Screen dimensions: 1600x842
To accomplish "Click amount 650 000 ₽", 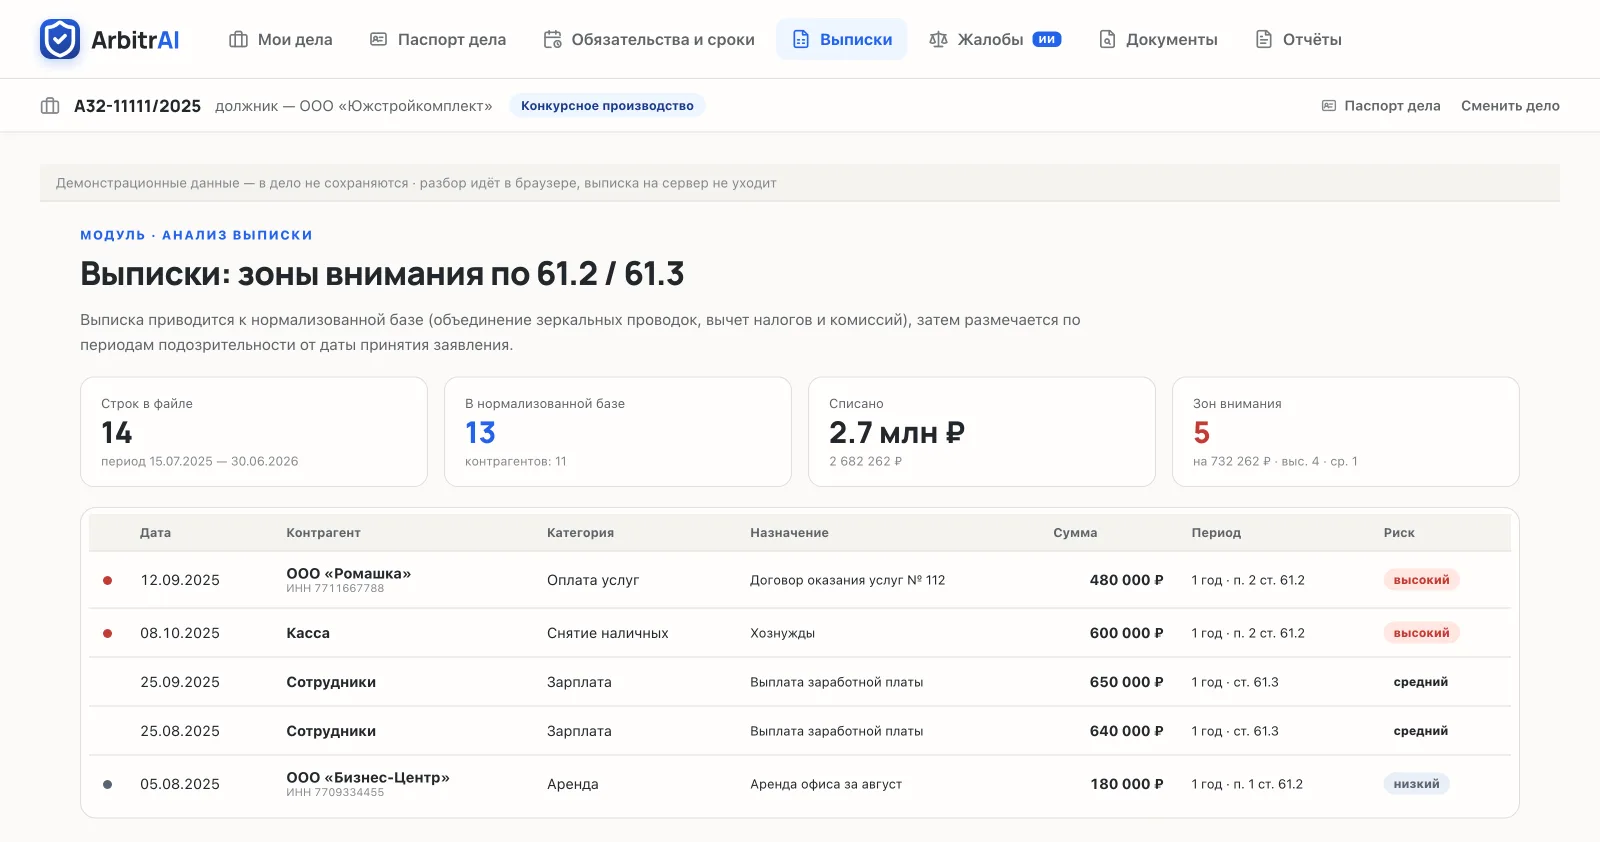I will coord(1126,682).
